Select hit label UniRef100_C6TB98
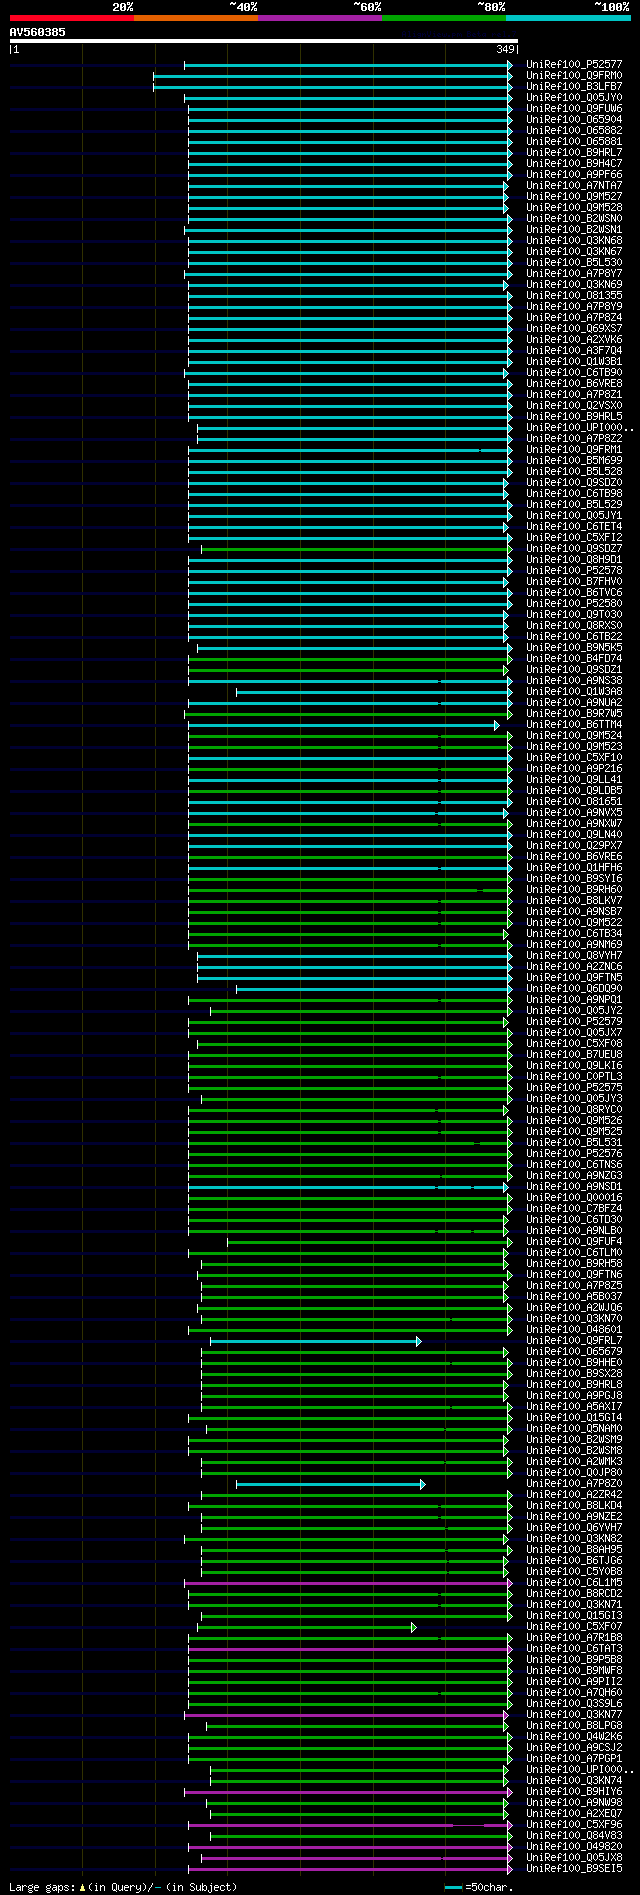The width and height of the screenshot is (640, 1895). [x=574, y=493]
